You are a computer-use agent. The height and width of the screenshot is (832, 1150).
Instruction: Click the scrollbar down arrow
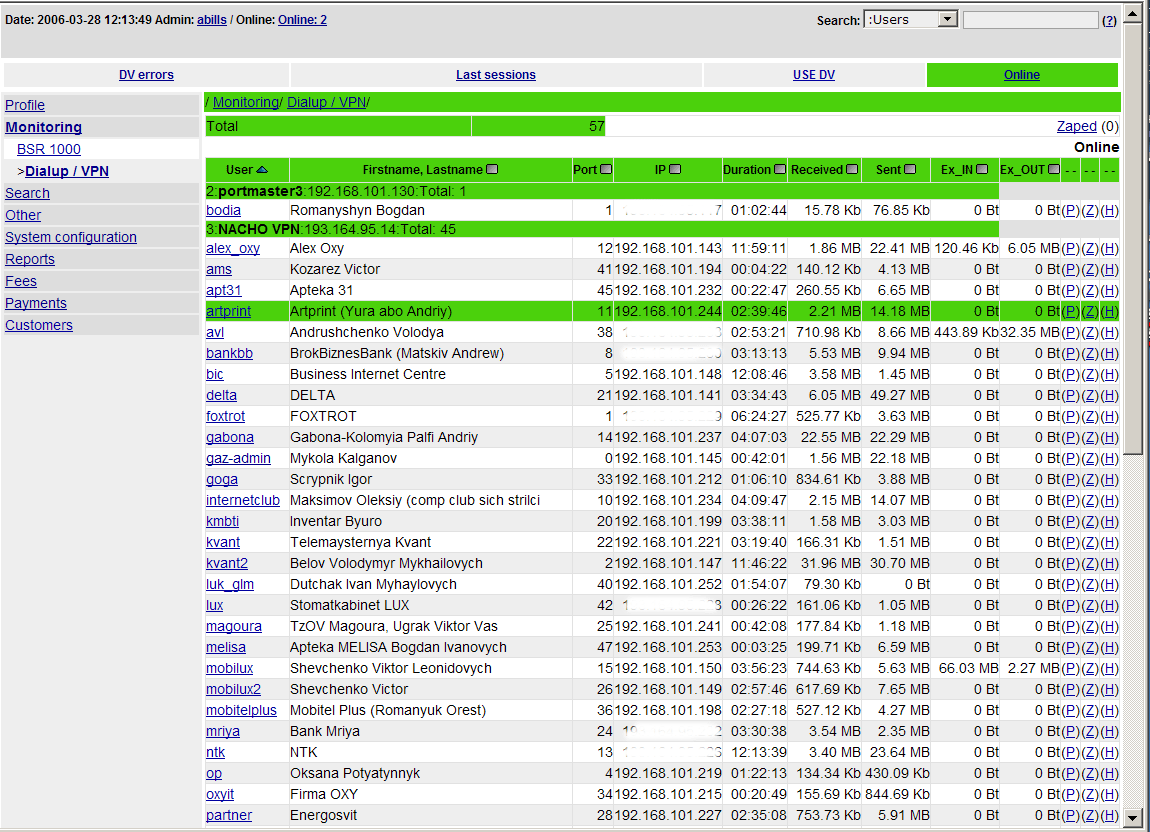pyautogui.click(x=1133, y=818)
